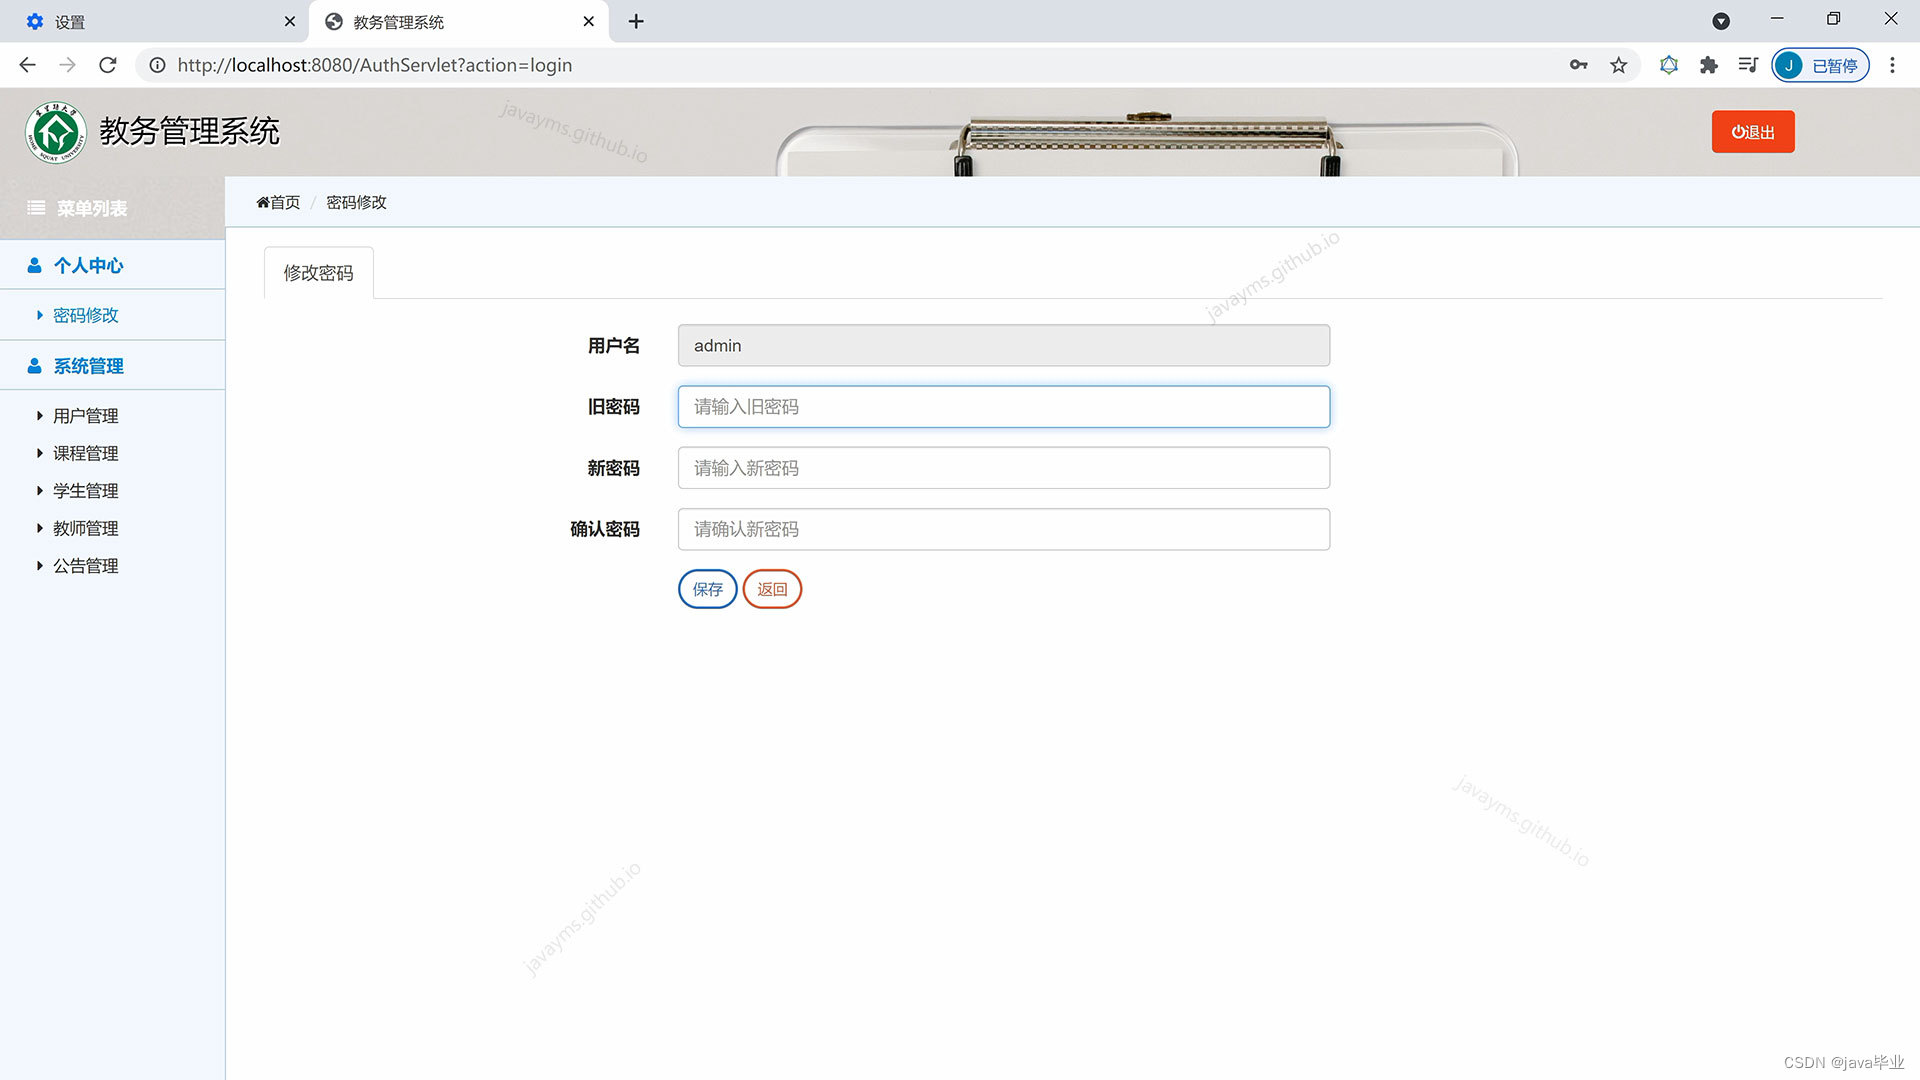
Task: Expand the 学生管理 menu item
Action: [x=85, y=491]
